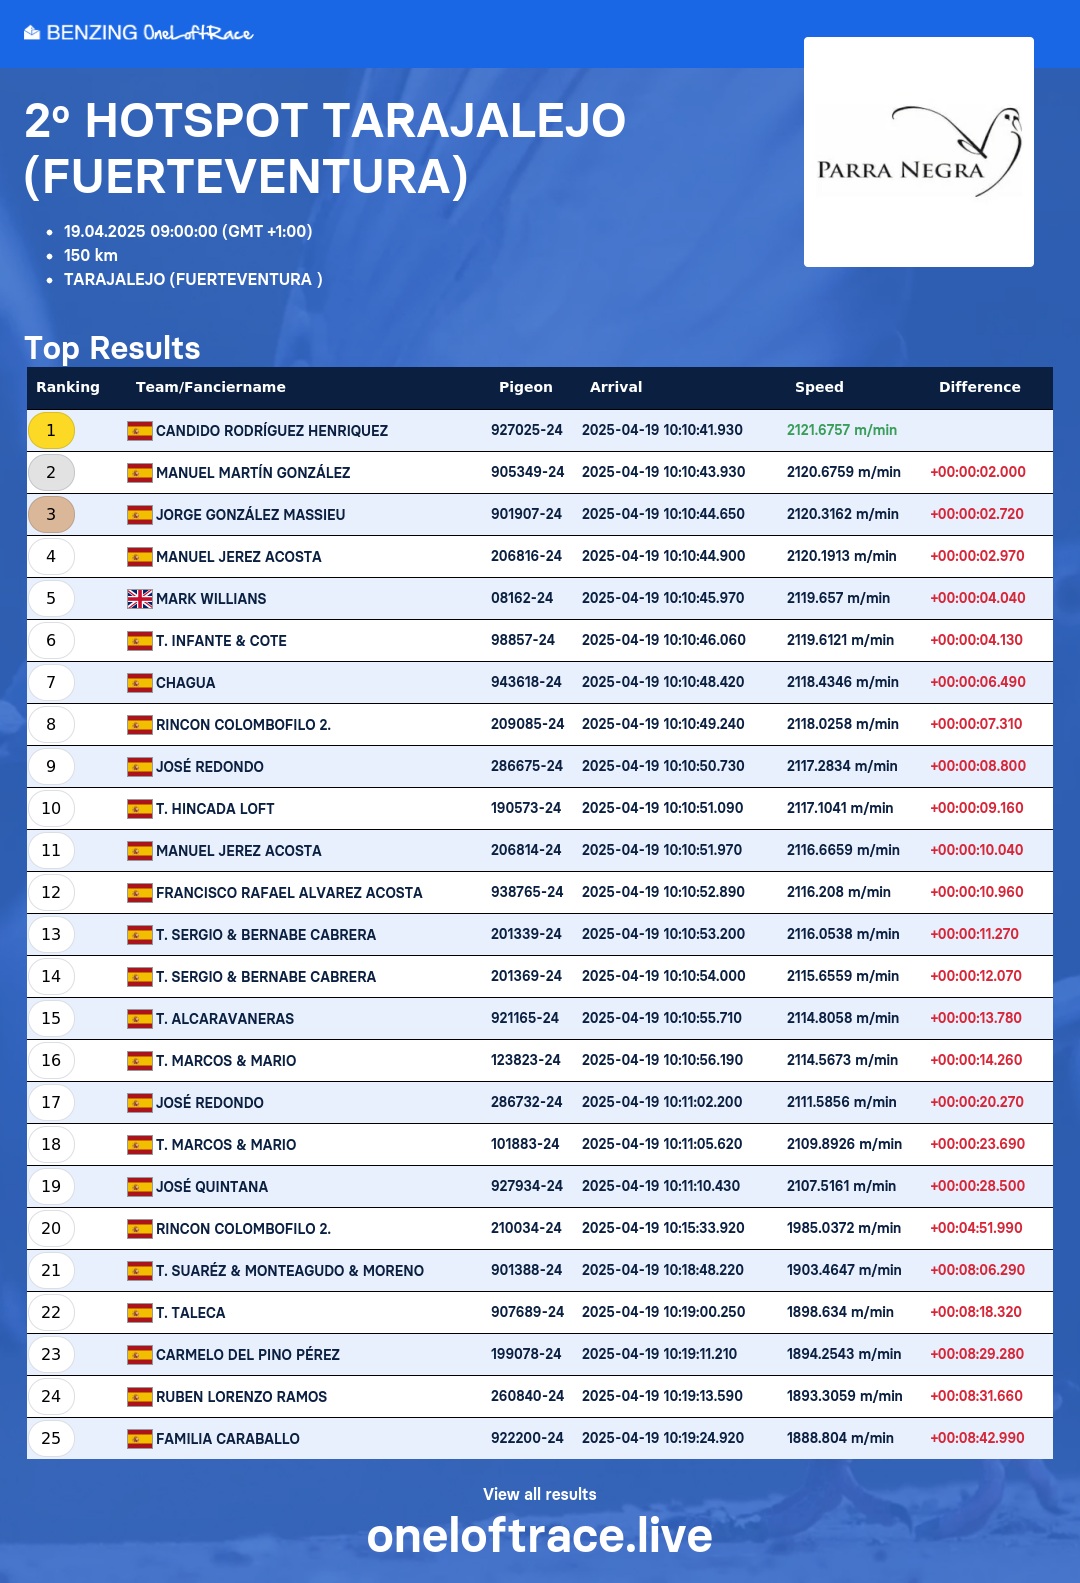
Task: Select fancier name CANDIDO RODRÍGUEZ HENRIQUEZ
Action: [272, 431]
